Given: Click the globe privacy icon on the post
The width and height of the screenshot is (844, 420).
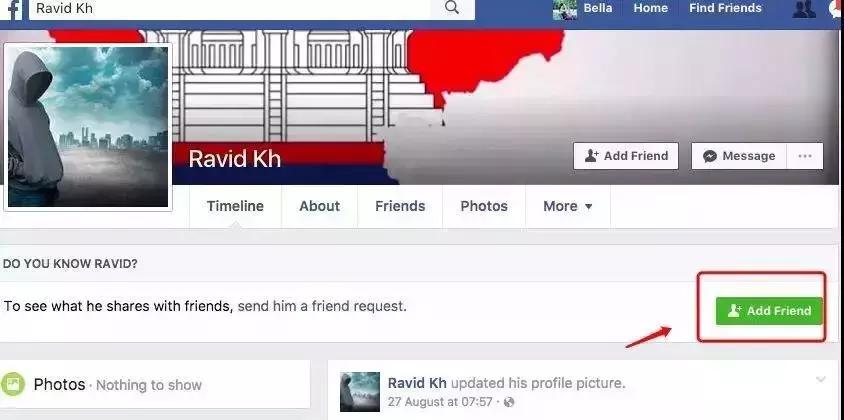Looking at the screenshot, I should pos(509,402).
